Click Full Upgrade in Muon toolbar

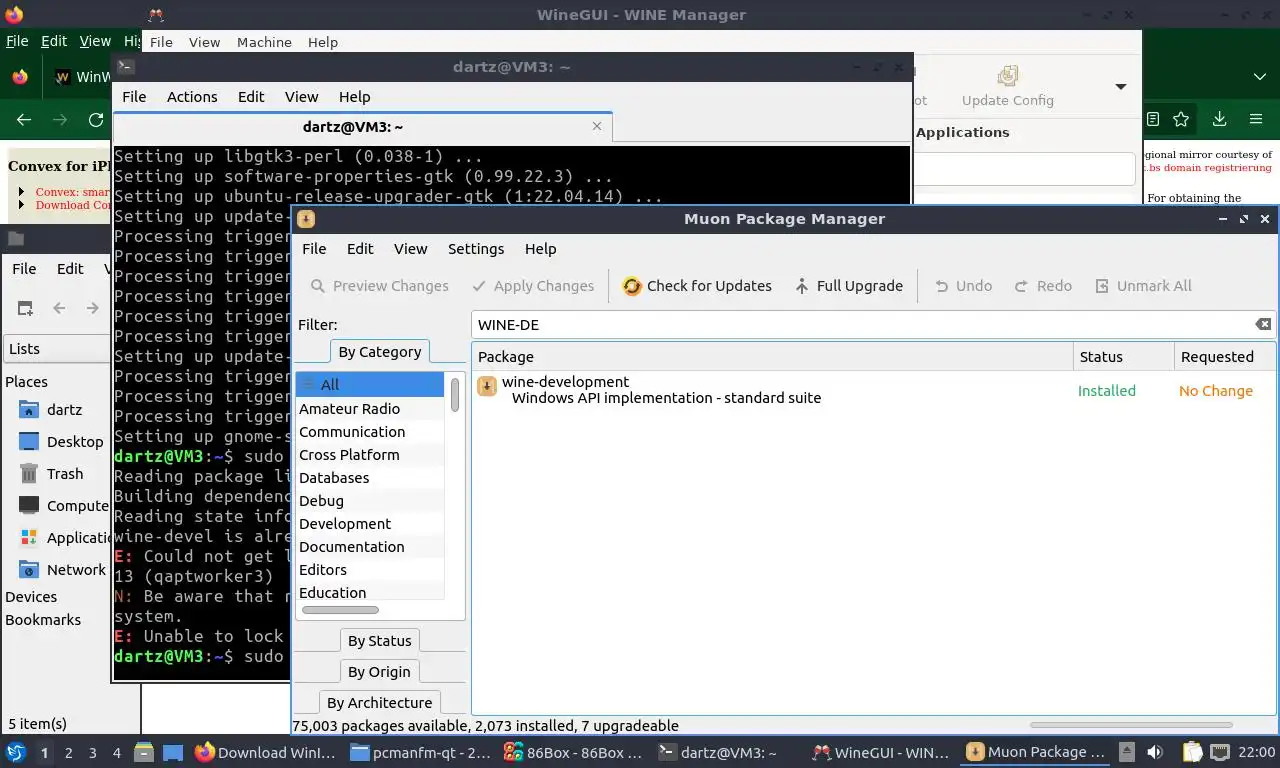[848, 286]
